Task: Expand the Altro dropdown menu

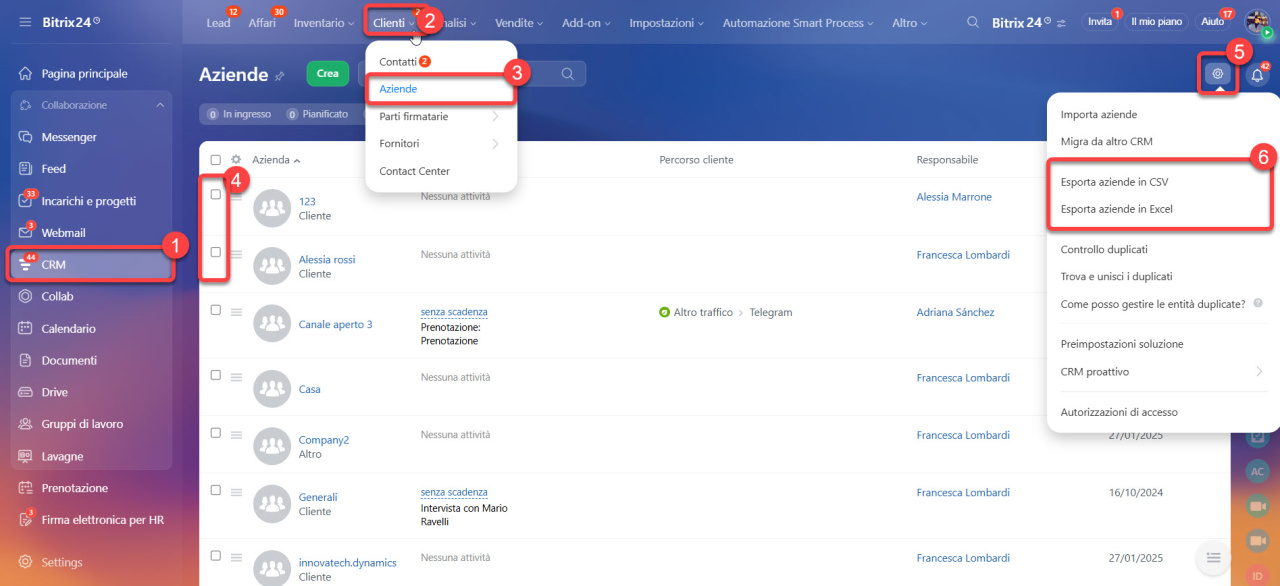Action: [909, 23]
